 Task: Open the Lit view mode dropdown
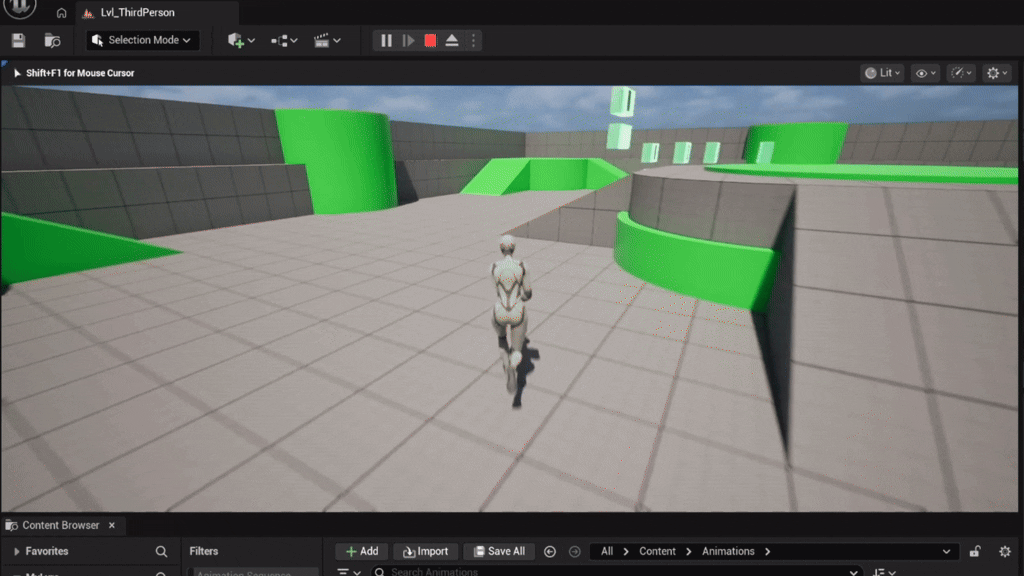click(882, 73)
